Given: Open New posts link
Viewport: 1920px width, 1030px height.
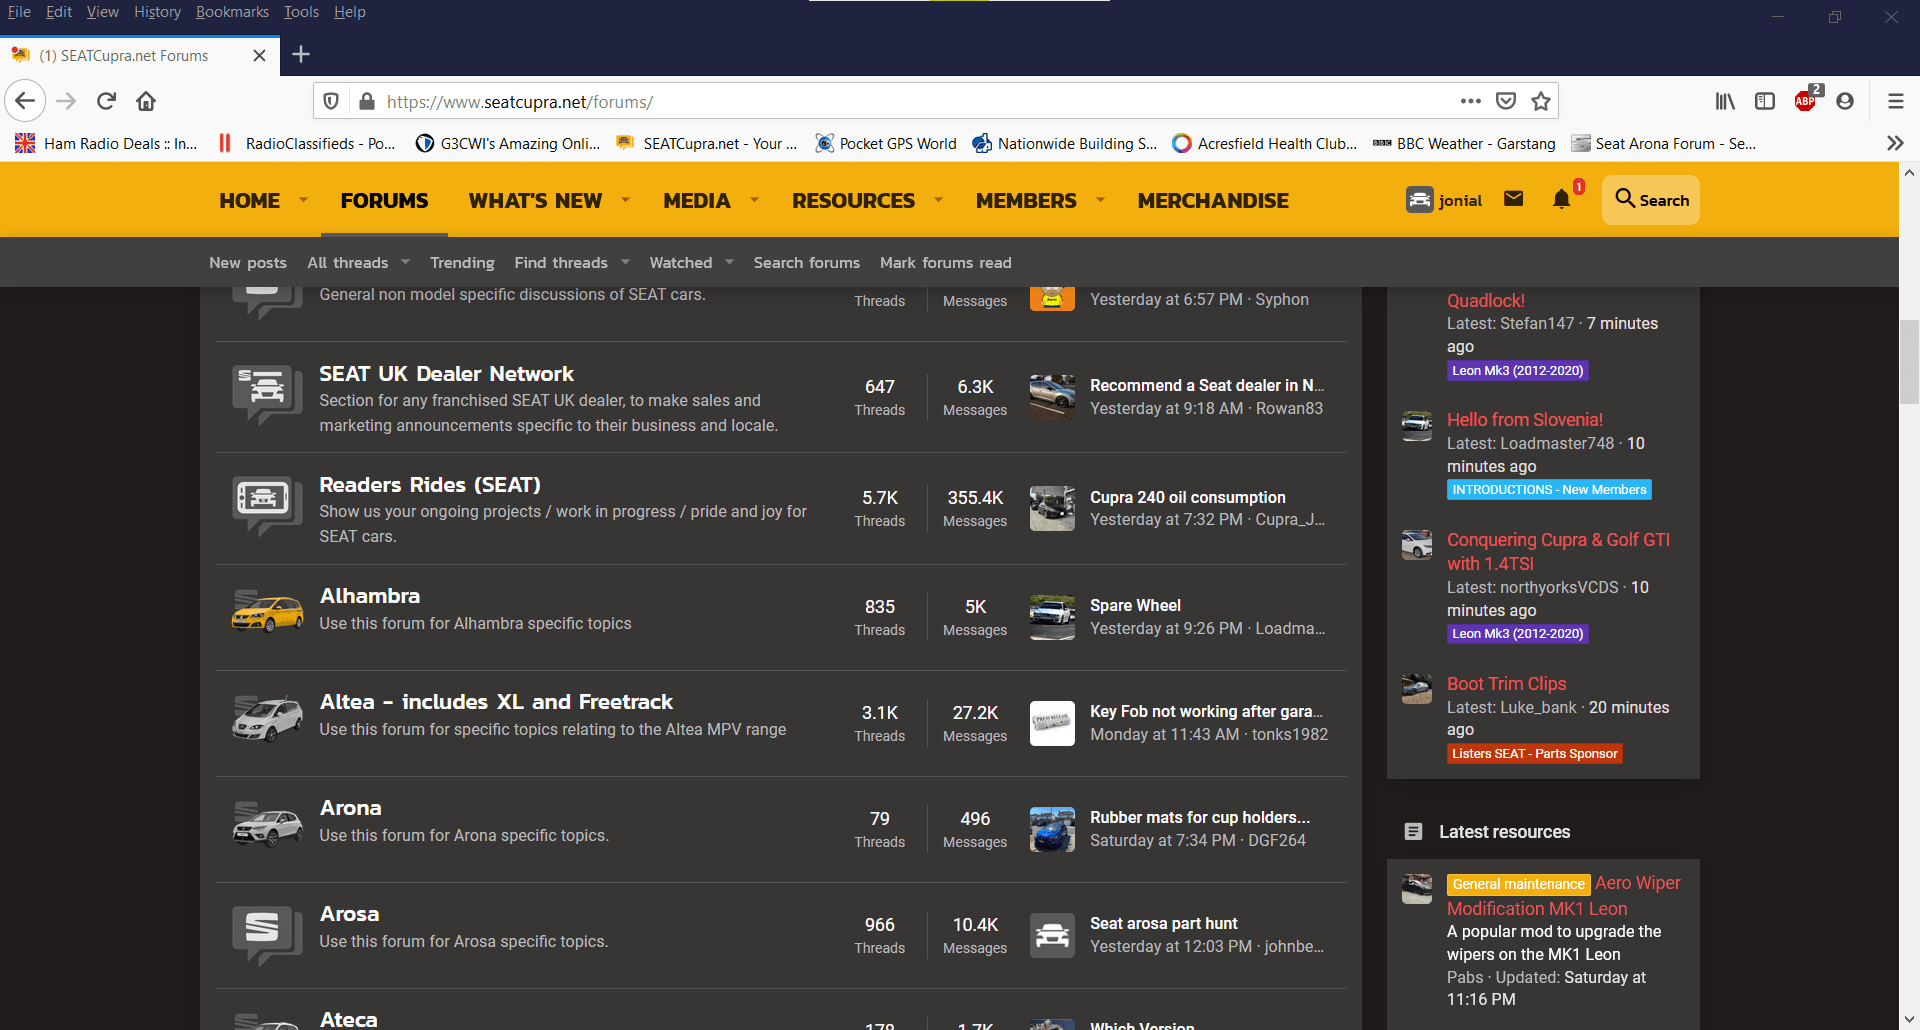Looking at the screenshot, I should [248, 262].
